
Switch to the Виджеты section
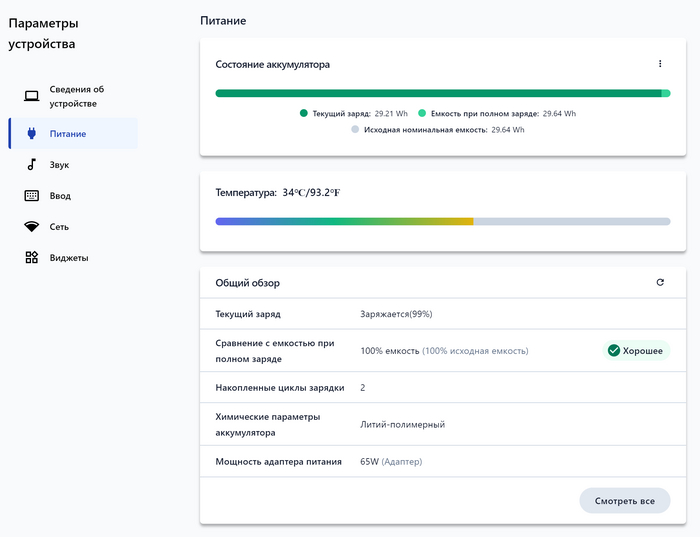click(69, 258)
